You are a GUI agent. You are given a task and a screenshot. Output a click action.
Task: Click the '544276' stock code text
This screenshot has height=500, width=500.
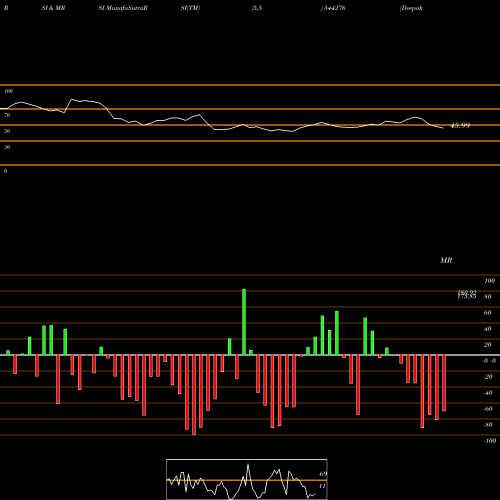tap(334, 8)
